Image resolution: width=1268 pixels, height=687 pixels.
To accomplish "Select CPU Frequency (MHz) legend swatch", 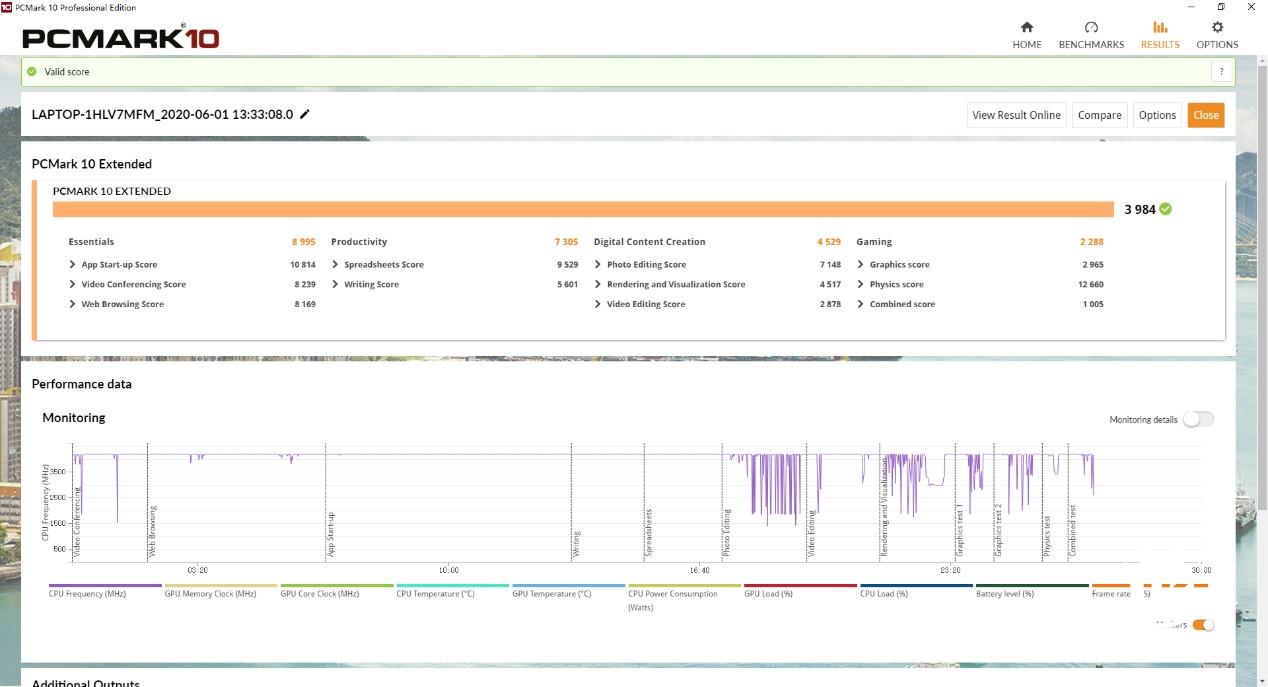I will pyautogui.click(x=105, y=586).
